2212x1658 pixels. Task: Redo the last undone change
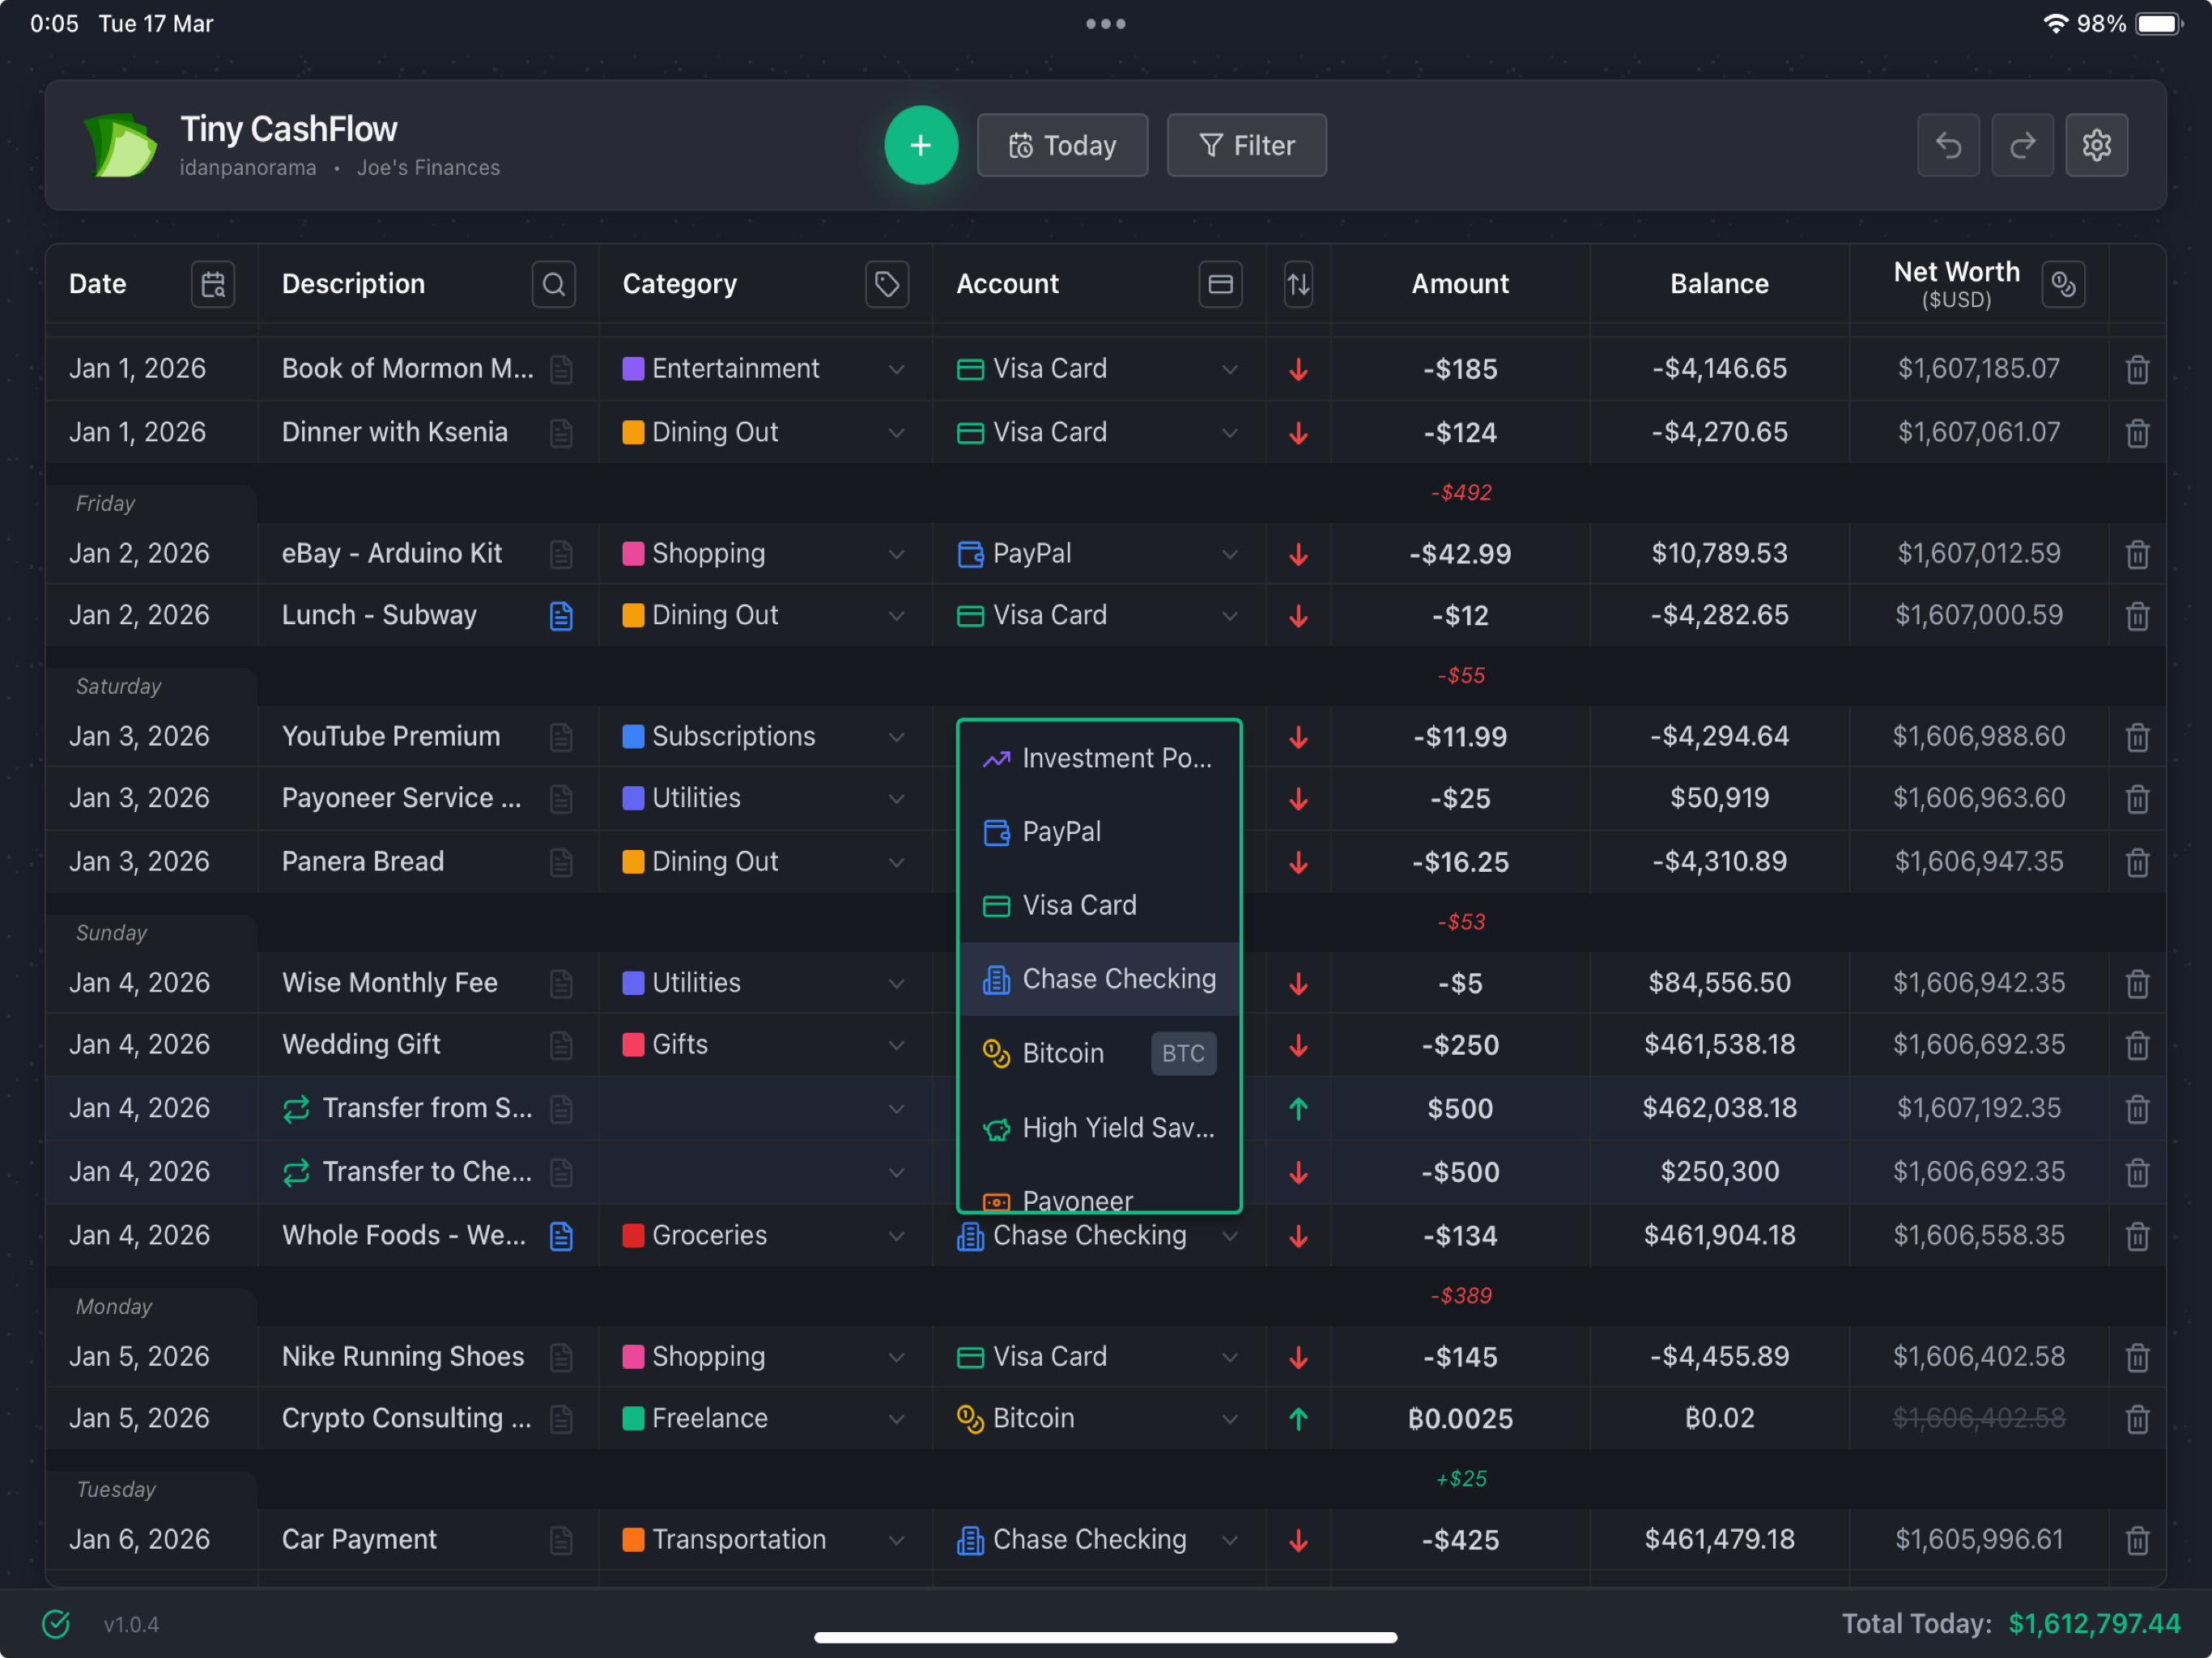pos(2021,145)
